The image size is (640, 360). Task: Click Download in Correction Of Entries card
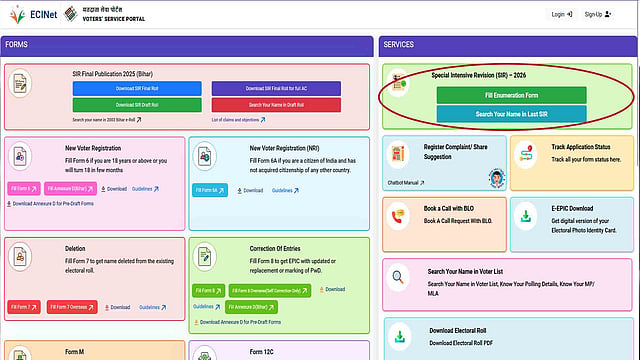332,289
